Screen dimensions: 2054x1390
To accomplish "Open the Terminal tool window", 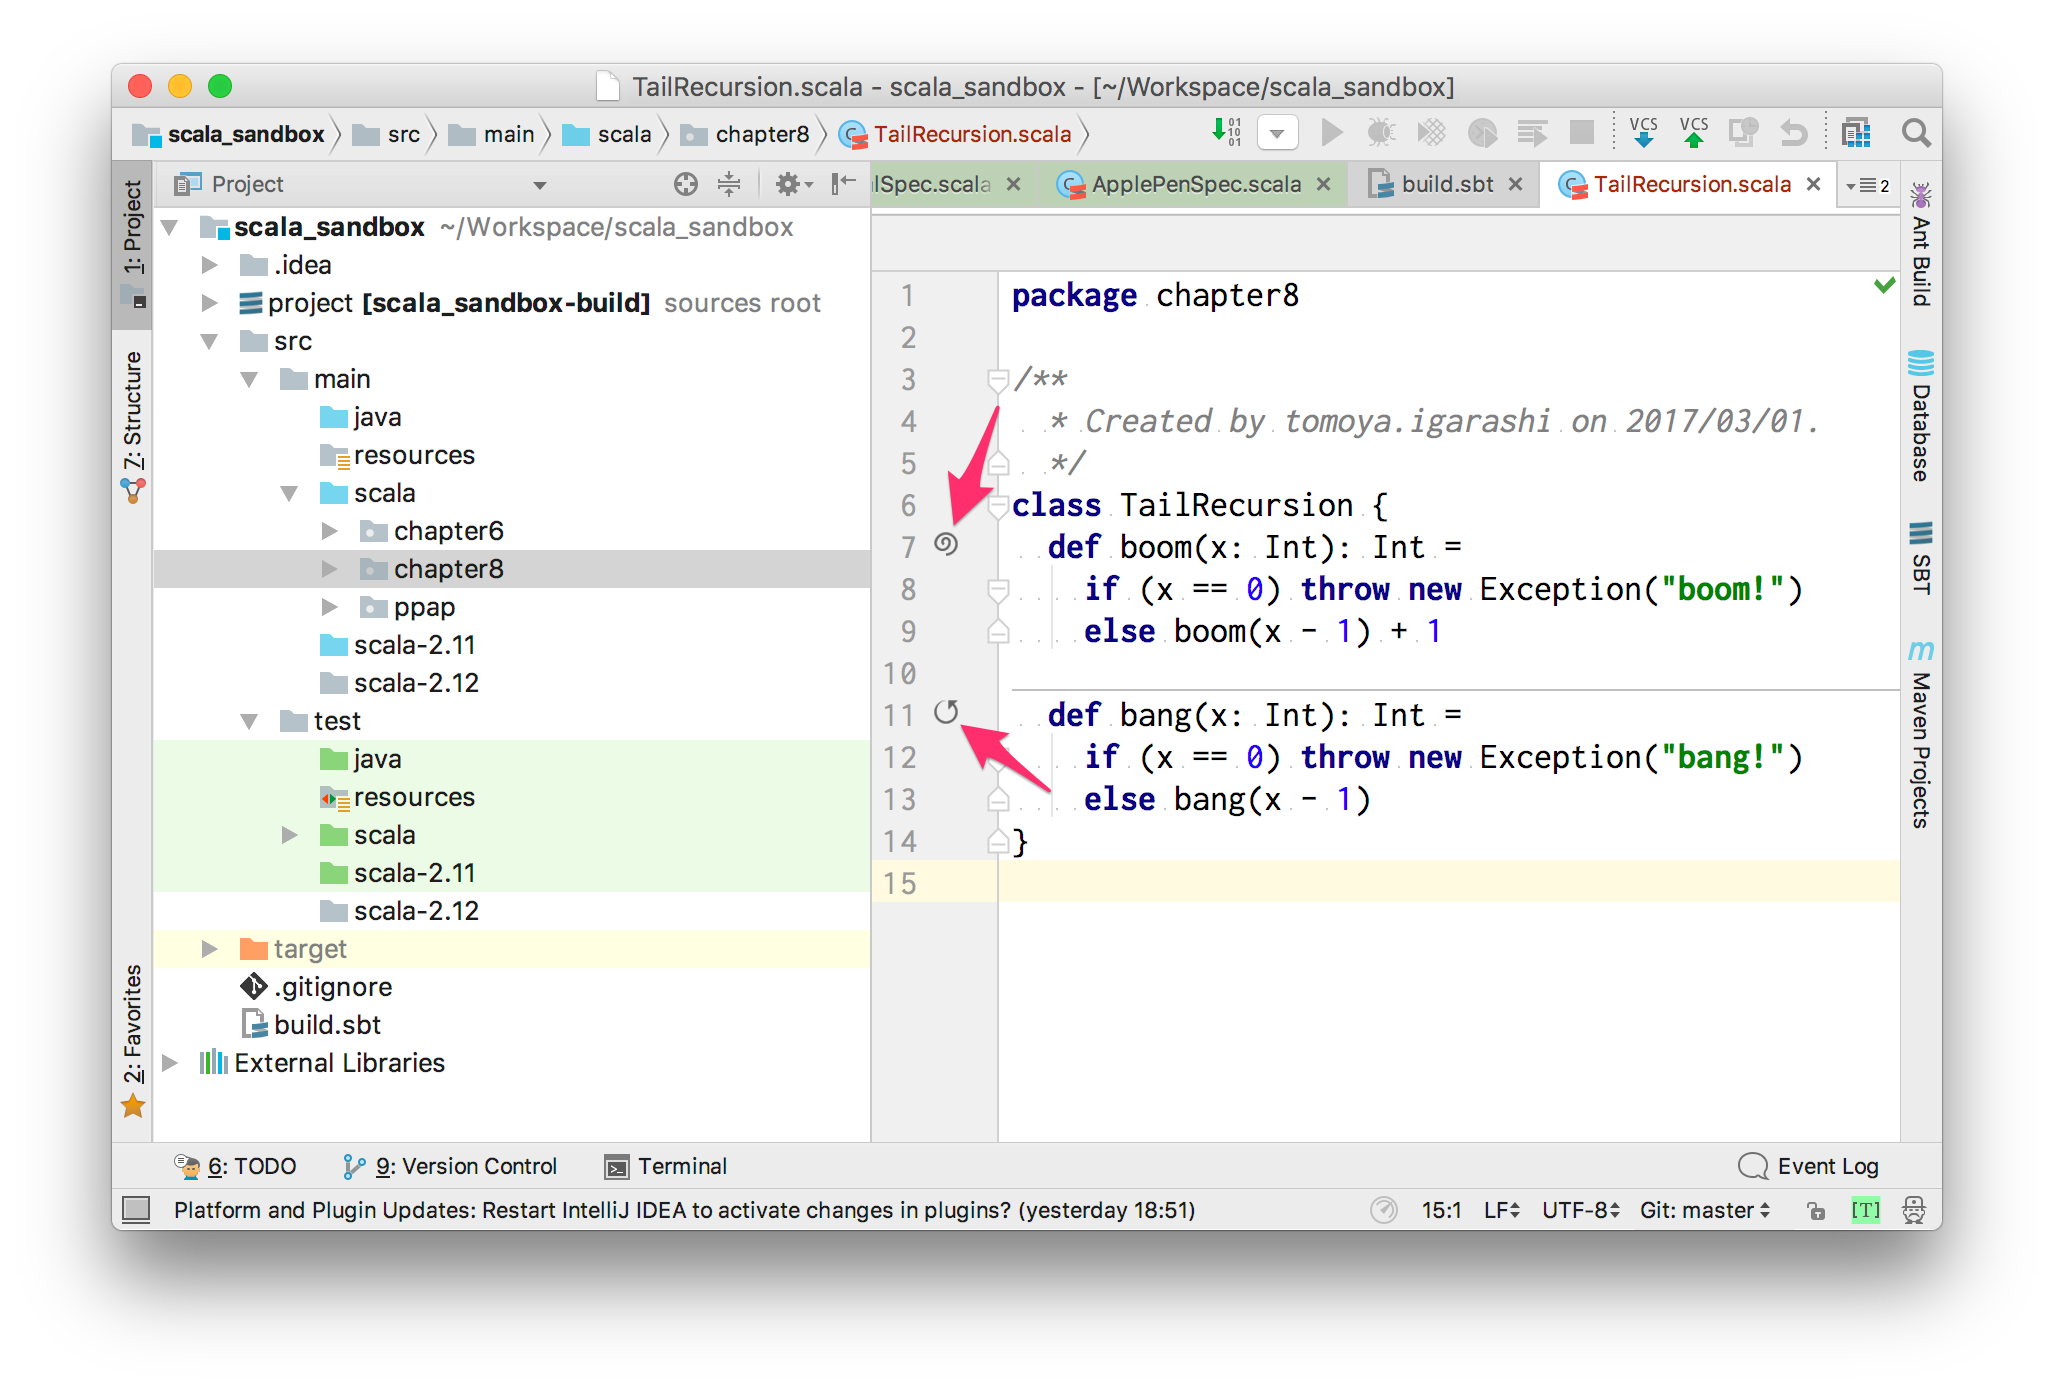I will coord(666,1166).
